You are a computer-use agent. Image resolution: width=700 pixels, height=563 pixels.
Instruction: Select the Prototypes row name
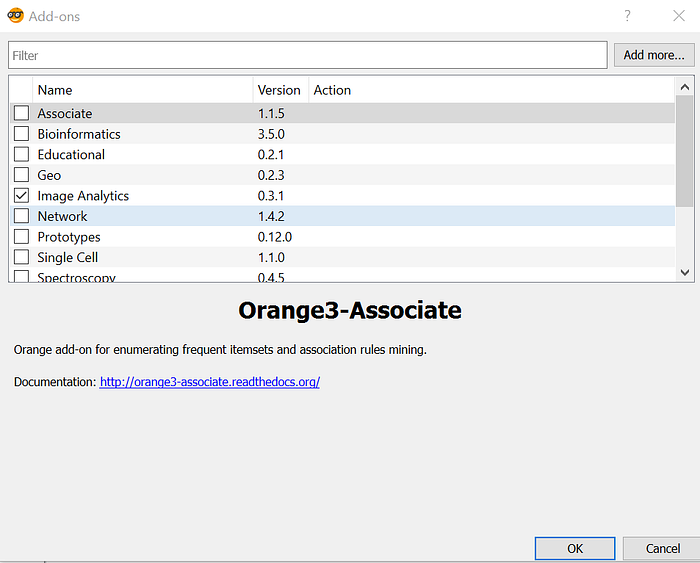[69, 237]
